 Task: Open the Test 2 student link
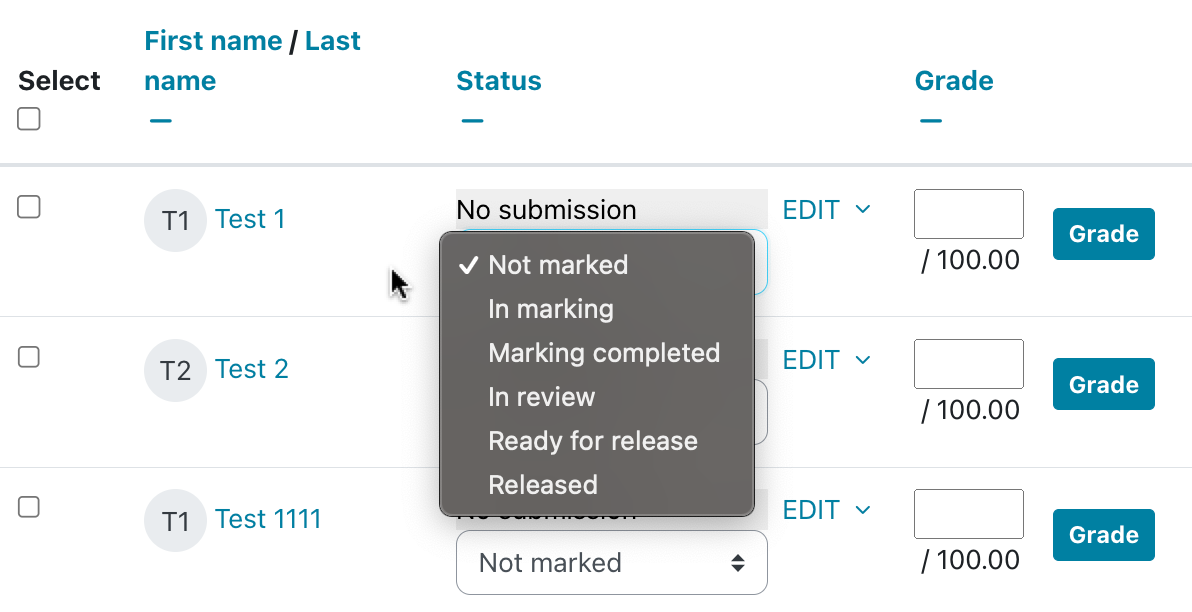tap(252, 369)
